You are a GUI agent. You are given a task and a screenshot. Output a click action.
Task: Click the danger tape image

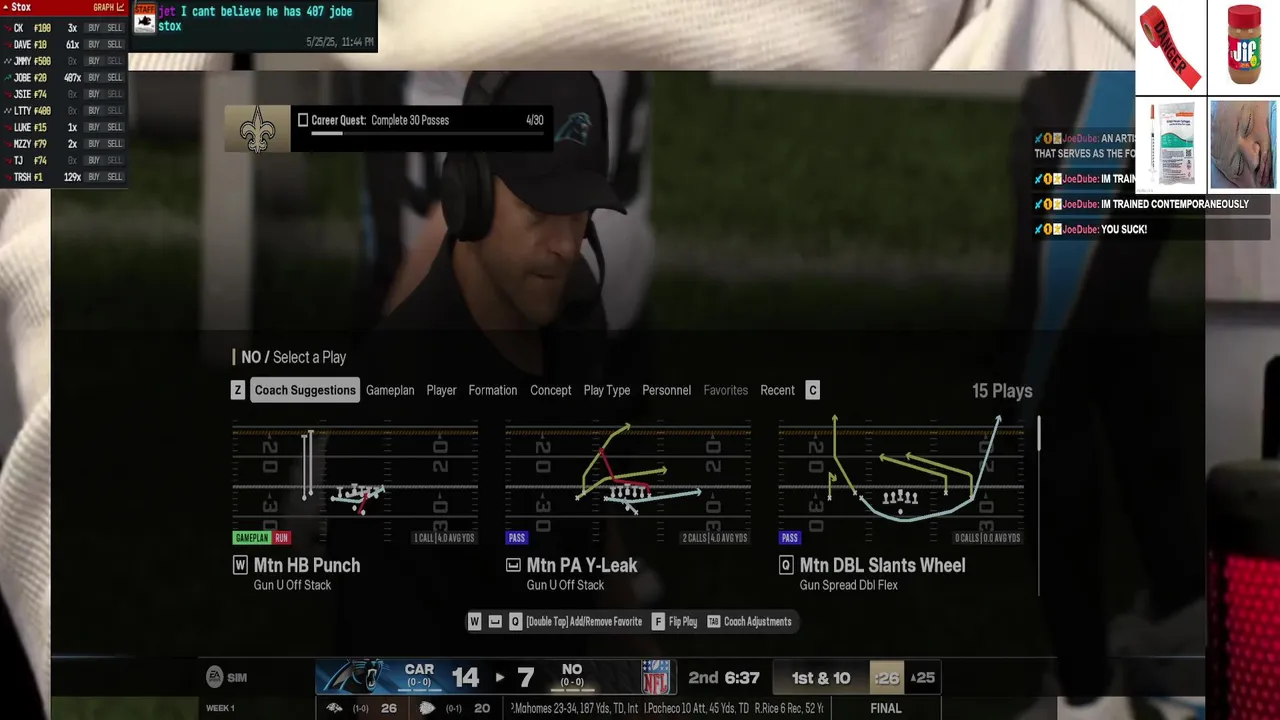point(1170,47)
